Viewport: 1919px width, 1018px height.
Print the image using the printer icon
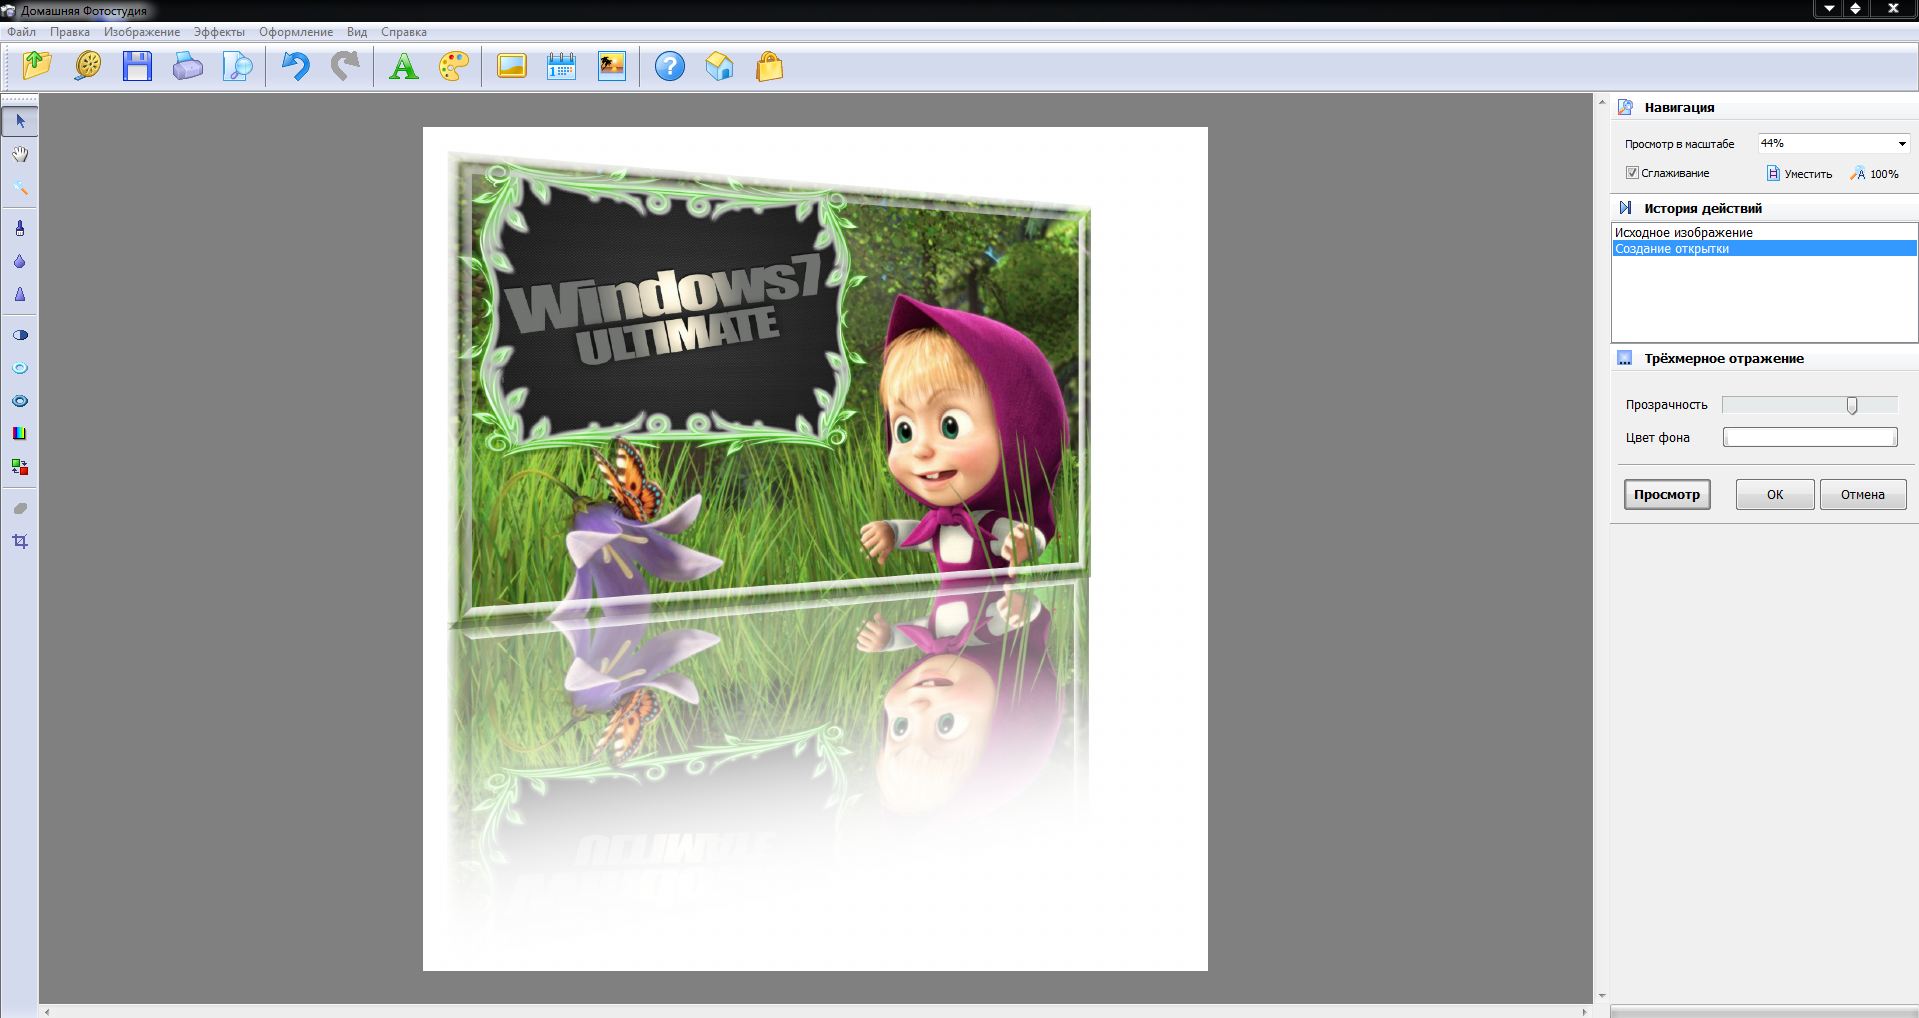pyautogui.click(x=188, y=67)
